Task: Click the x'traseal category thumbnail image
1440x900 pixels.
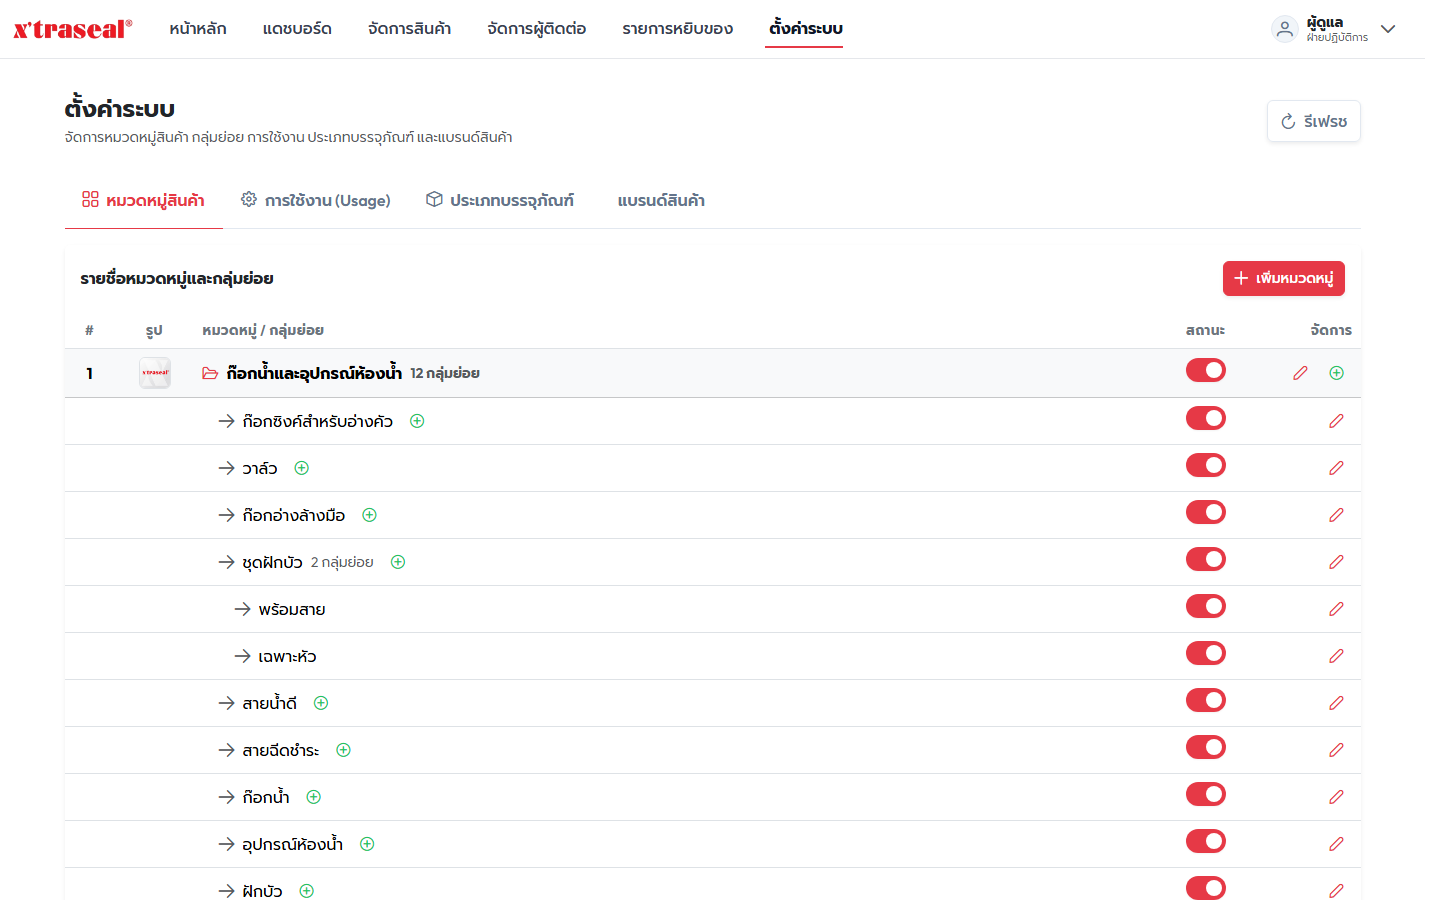Action: (155, 373)
